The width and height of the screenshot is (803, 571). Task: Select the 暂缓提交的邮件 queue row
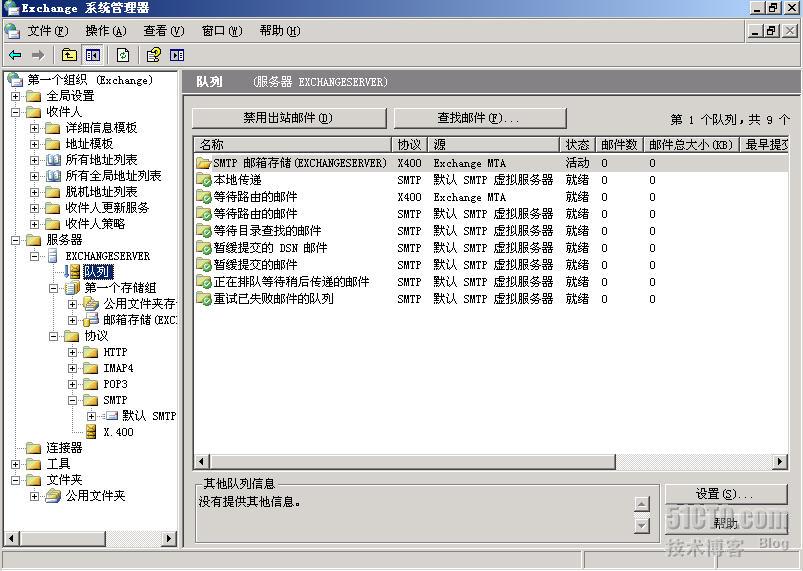491,265
